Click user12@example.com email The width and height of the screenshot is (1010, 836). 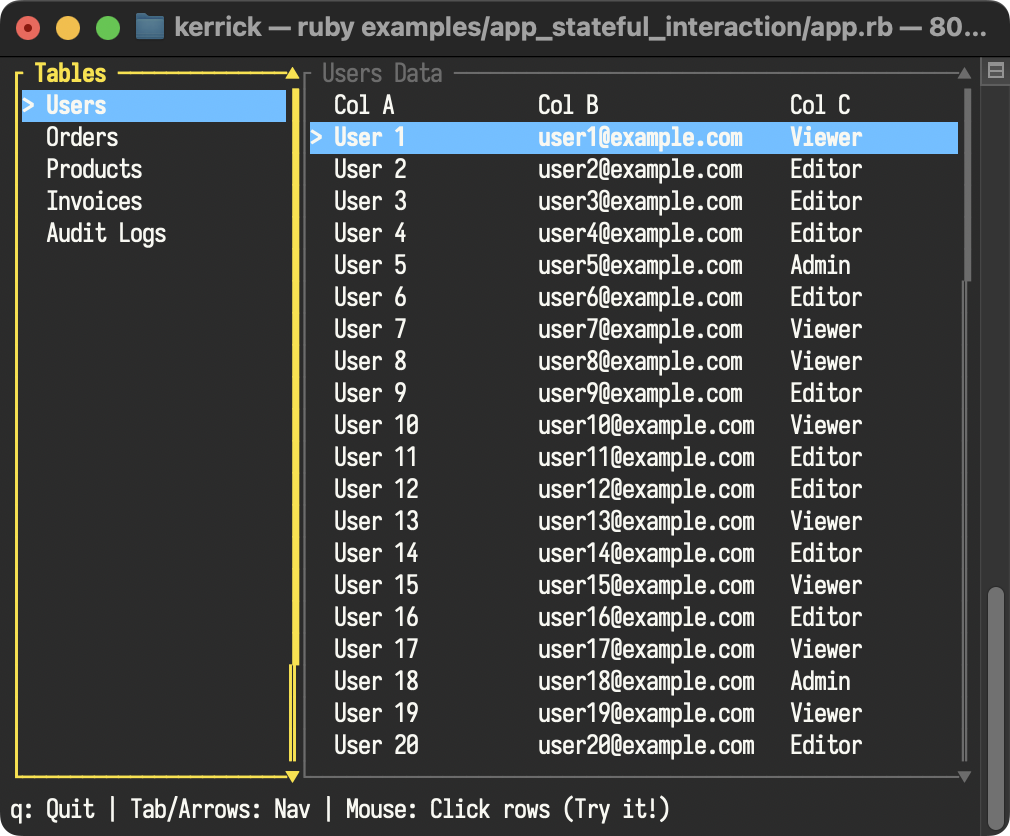point(646,489)
